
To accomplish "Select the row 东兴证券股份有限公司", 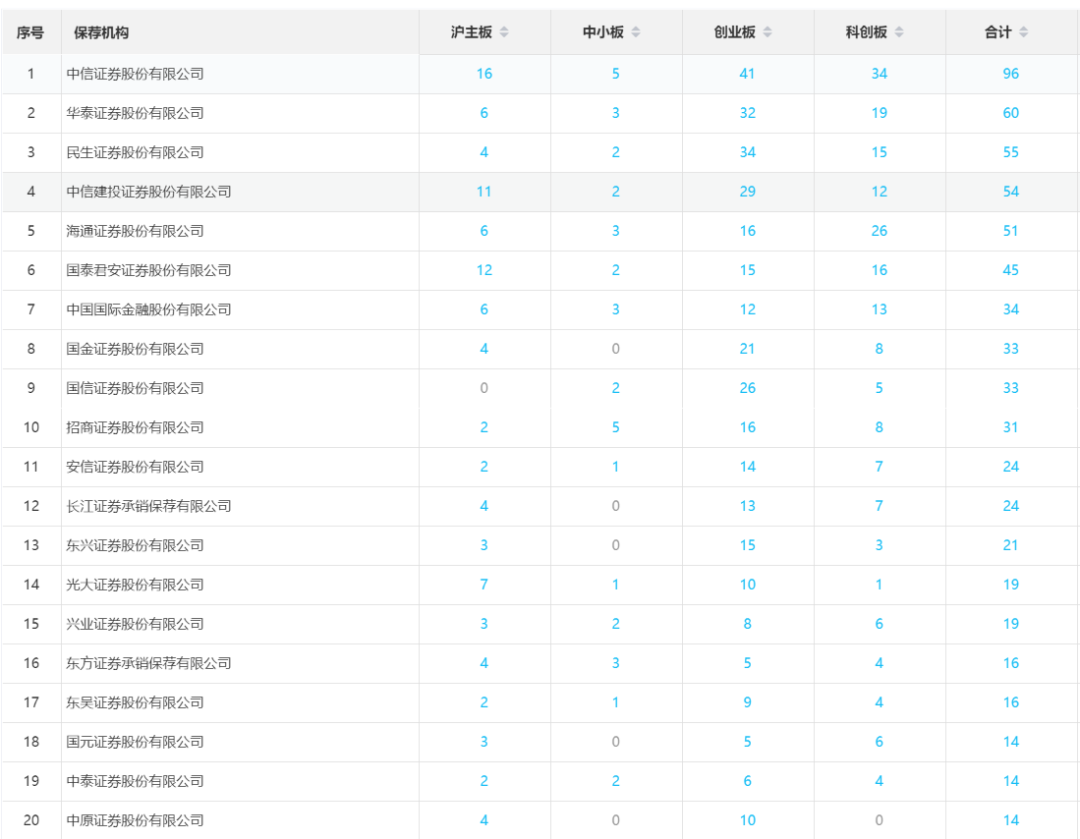I will (x=540, y=545).
